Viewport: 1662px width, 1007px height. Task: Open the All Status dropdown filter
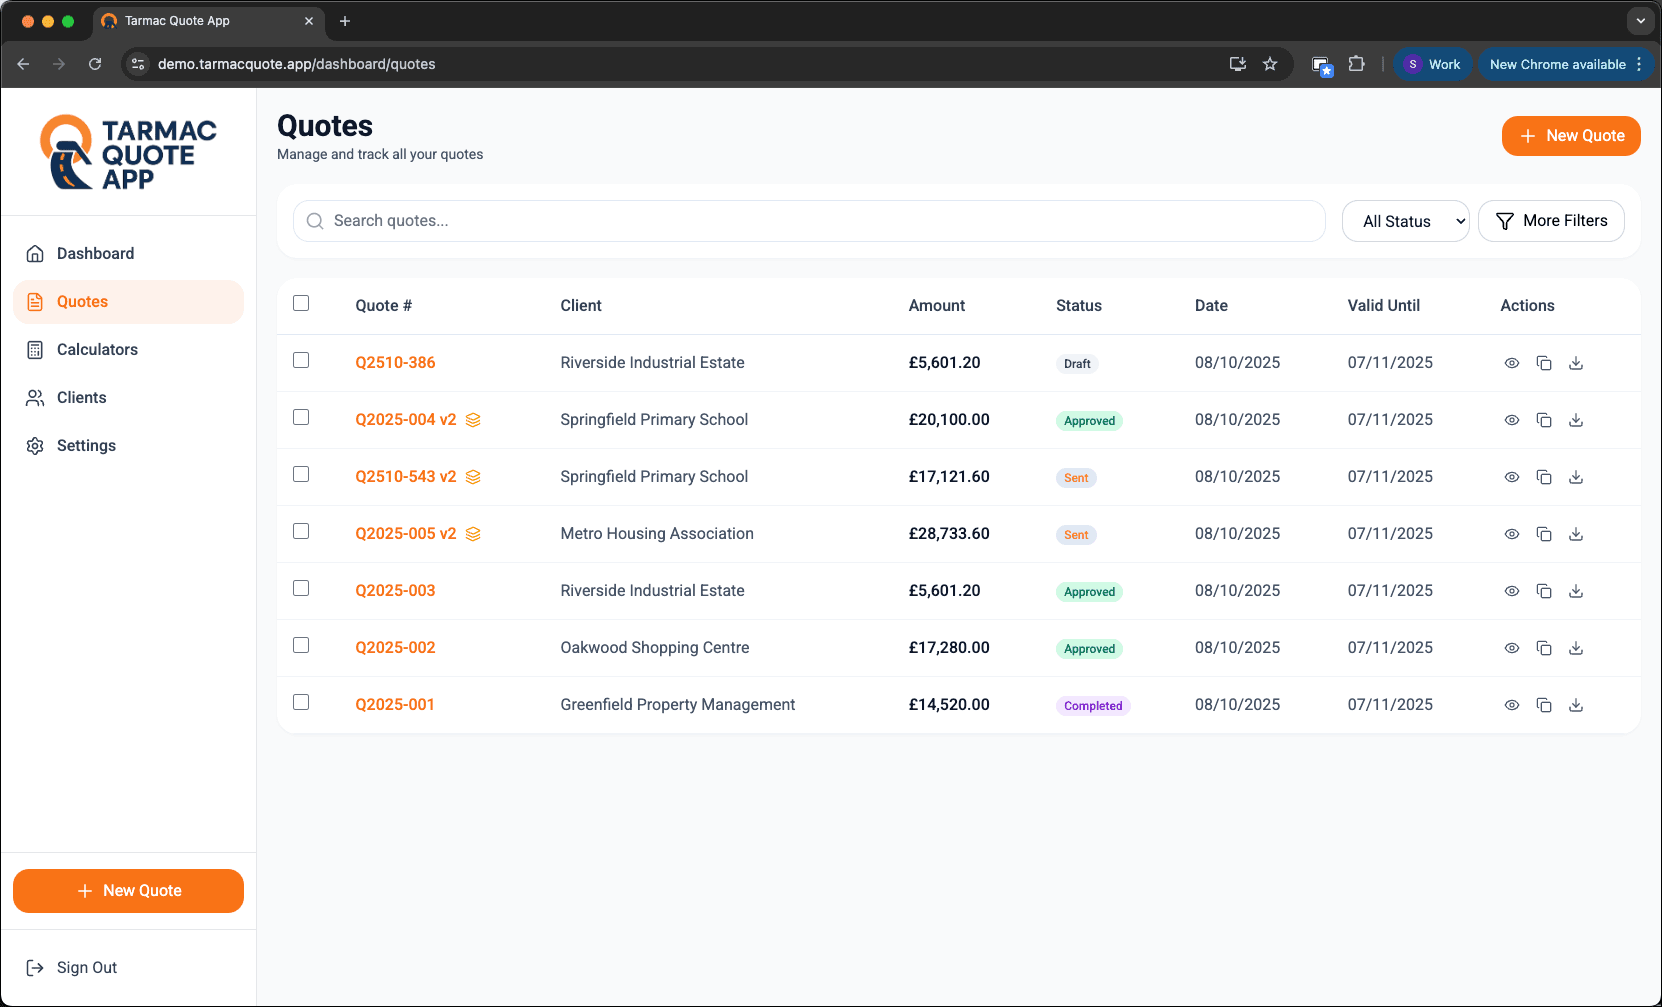click(1404, 221)
